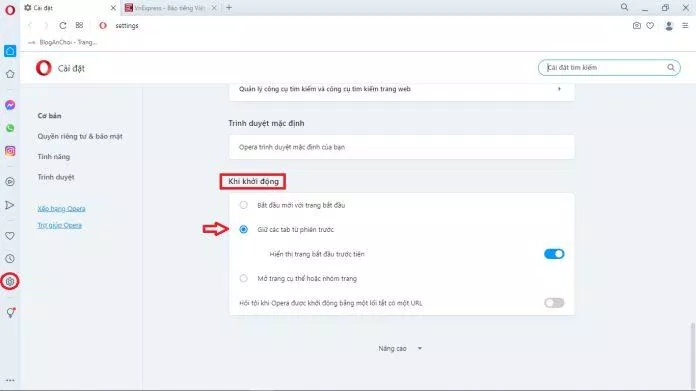Open 'Quản lý công cụ tìm kiếm' arrow row
Image resolution: width=696 pixels, height=391 pixels.
click(402, 89)
